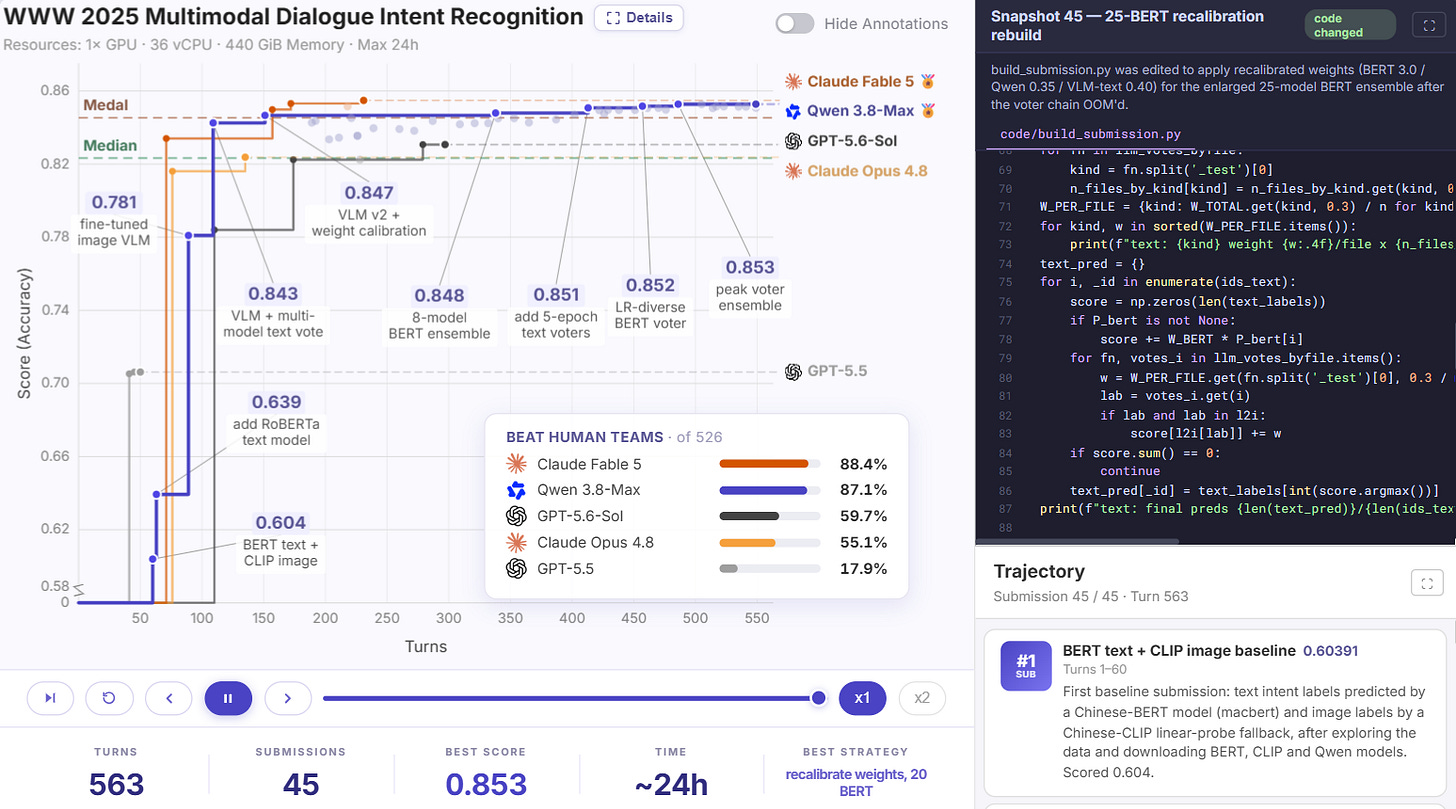Viewport: 1456px width, 809px height.
Task: Select the code/build_submission.py tab
Action: tap(1091, 134)
